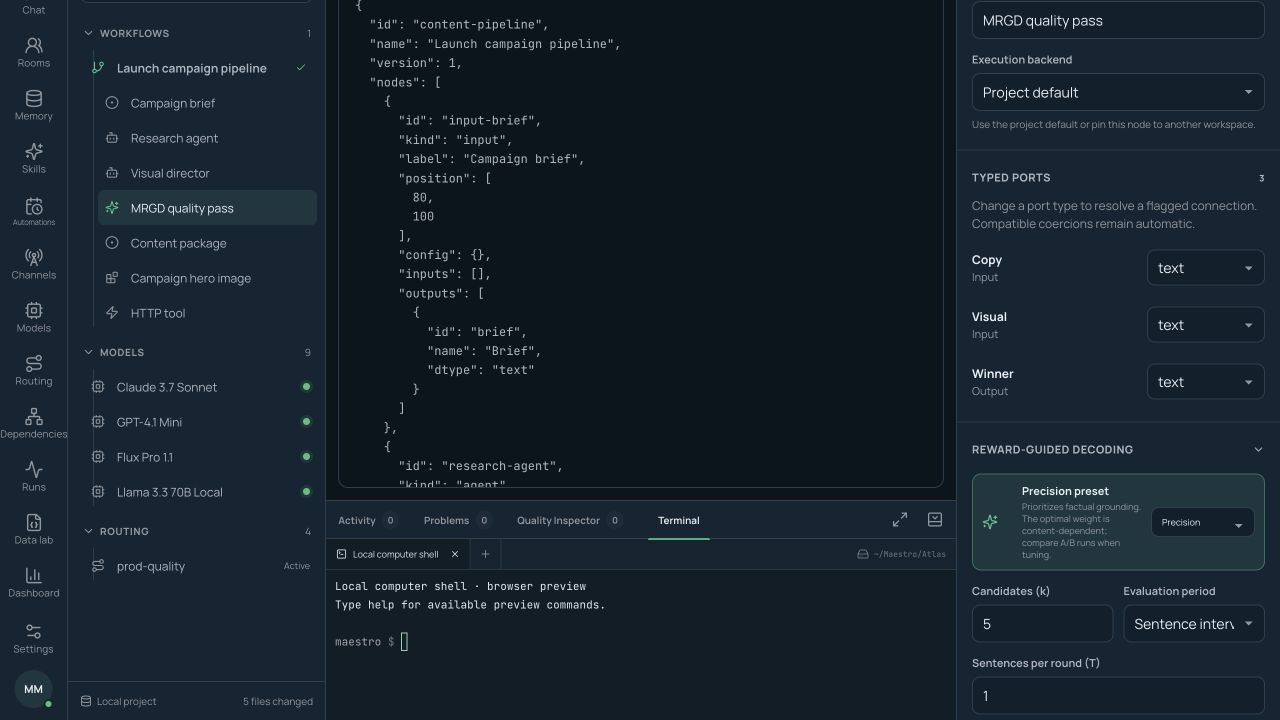Click the GPT-4.1 Mini model icon

click(x=98, y=422)
